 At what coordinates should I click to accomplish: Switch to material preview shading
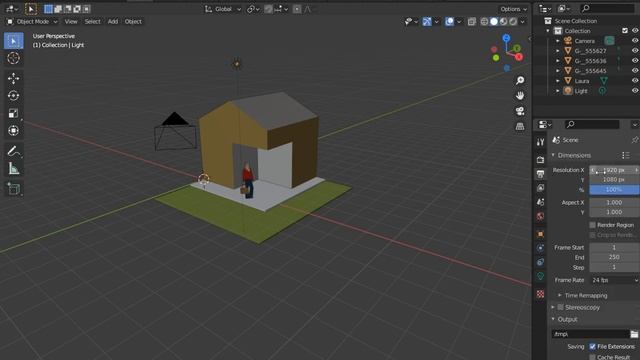[x=503, y=22]
